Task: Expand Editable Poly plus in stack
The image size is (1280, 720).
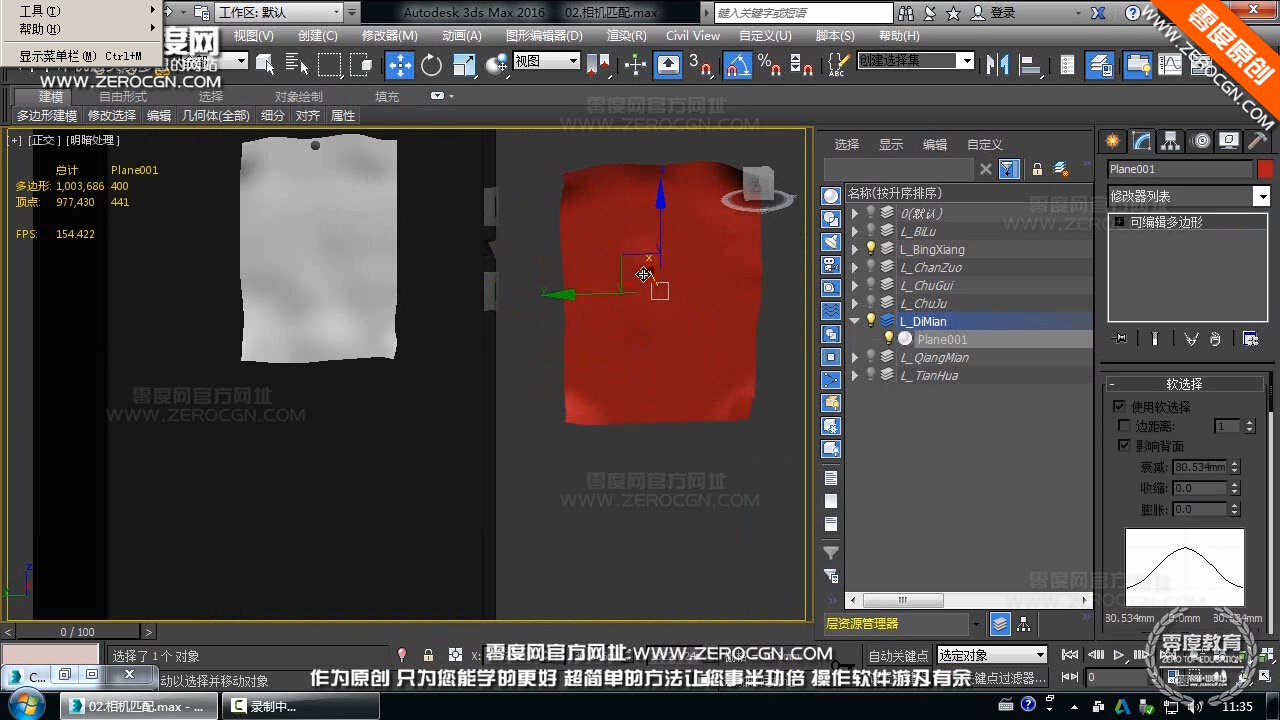Action: [1120, 222]
